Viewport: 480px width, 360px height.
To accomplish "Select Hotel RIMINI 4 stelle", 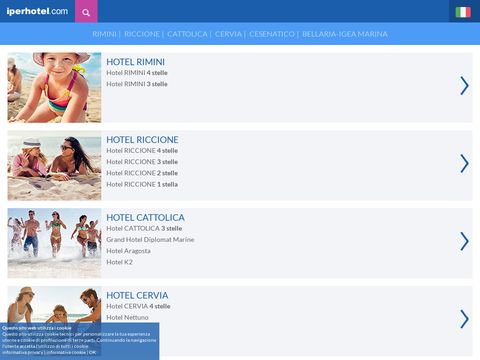I will pos(137,73).
